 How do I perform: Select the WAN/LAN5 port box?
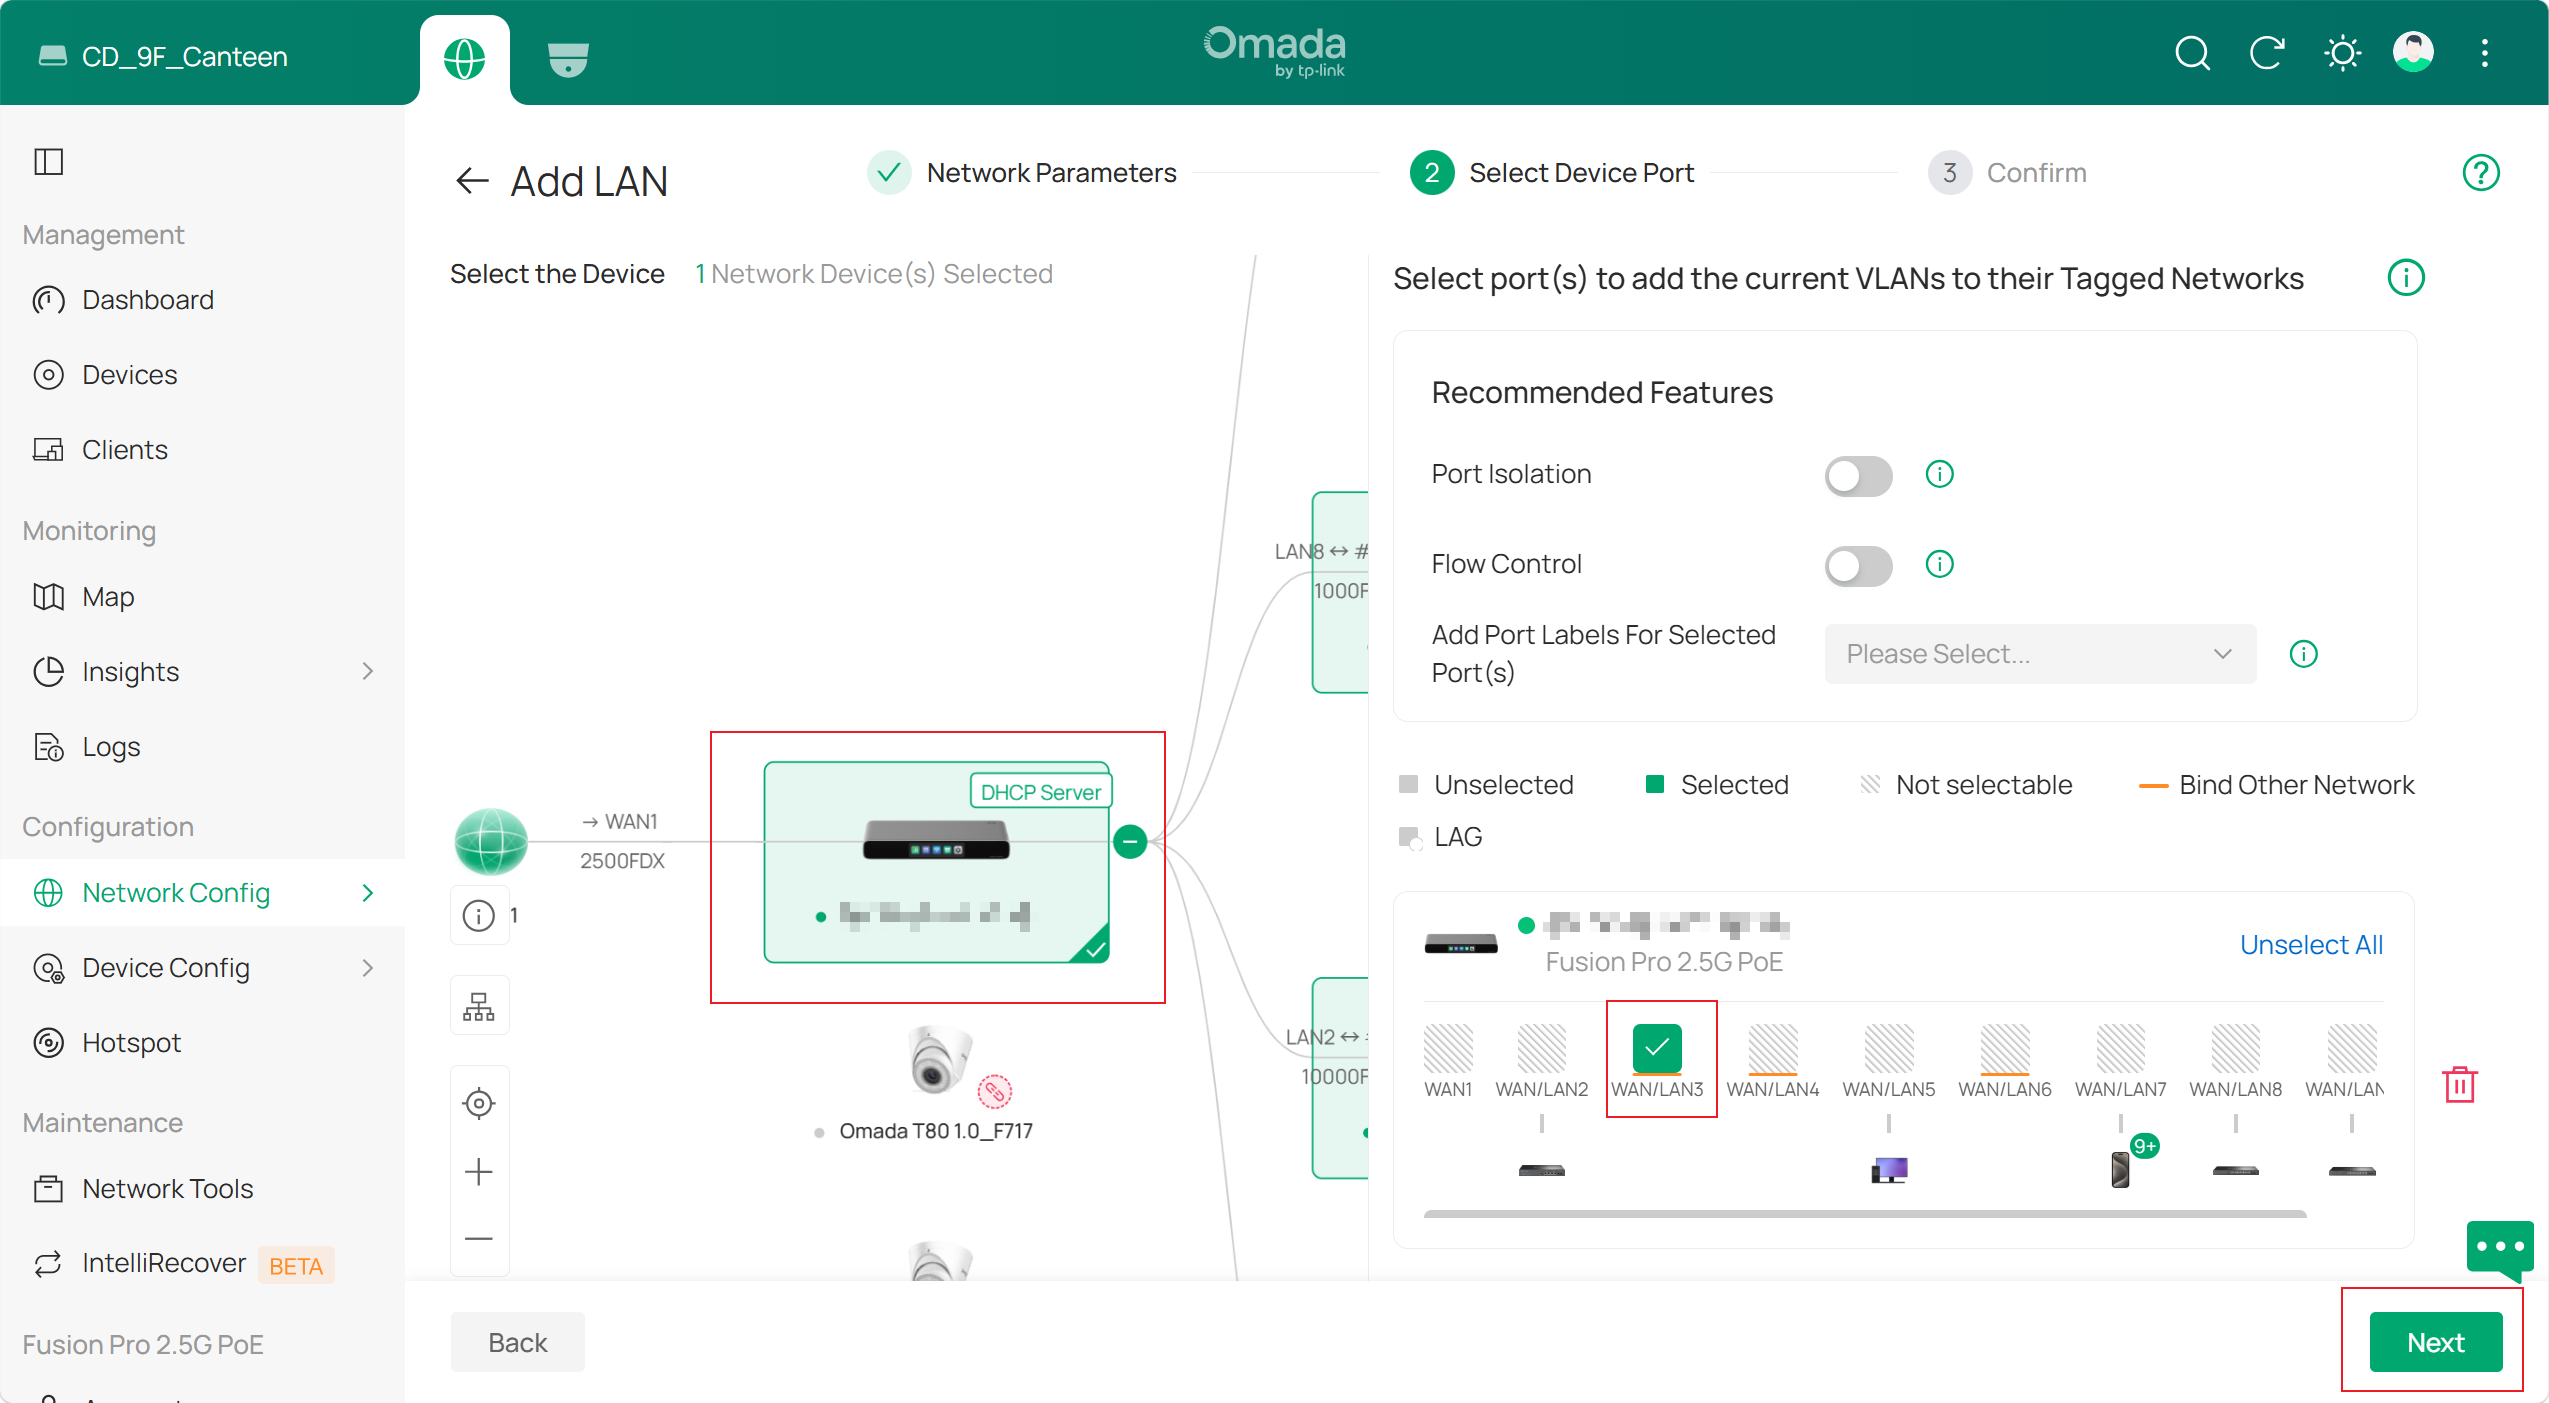tap(1889, 1048)
